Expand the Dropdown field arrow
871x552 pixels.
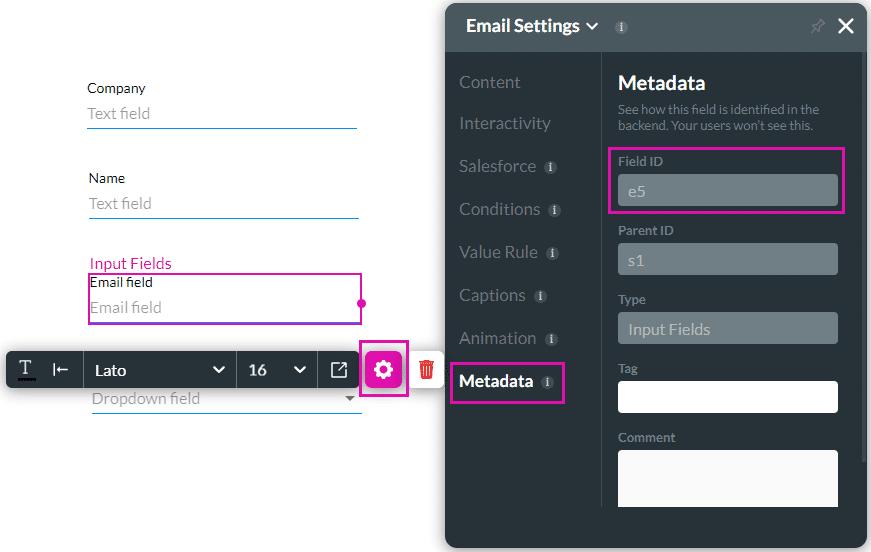point(350,399)
